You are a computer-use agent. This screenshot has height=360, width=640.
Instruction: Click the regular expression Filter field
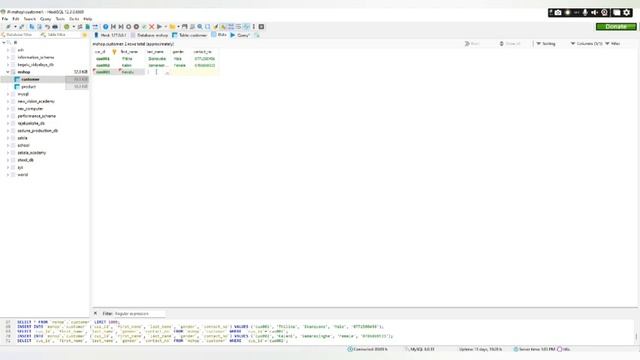140,313
